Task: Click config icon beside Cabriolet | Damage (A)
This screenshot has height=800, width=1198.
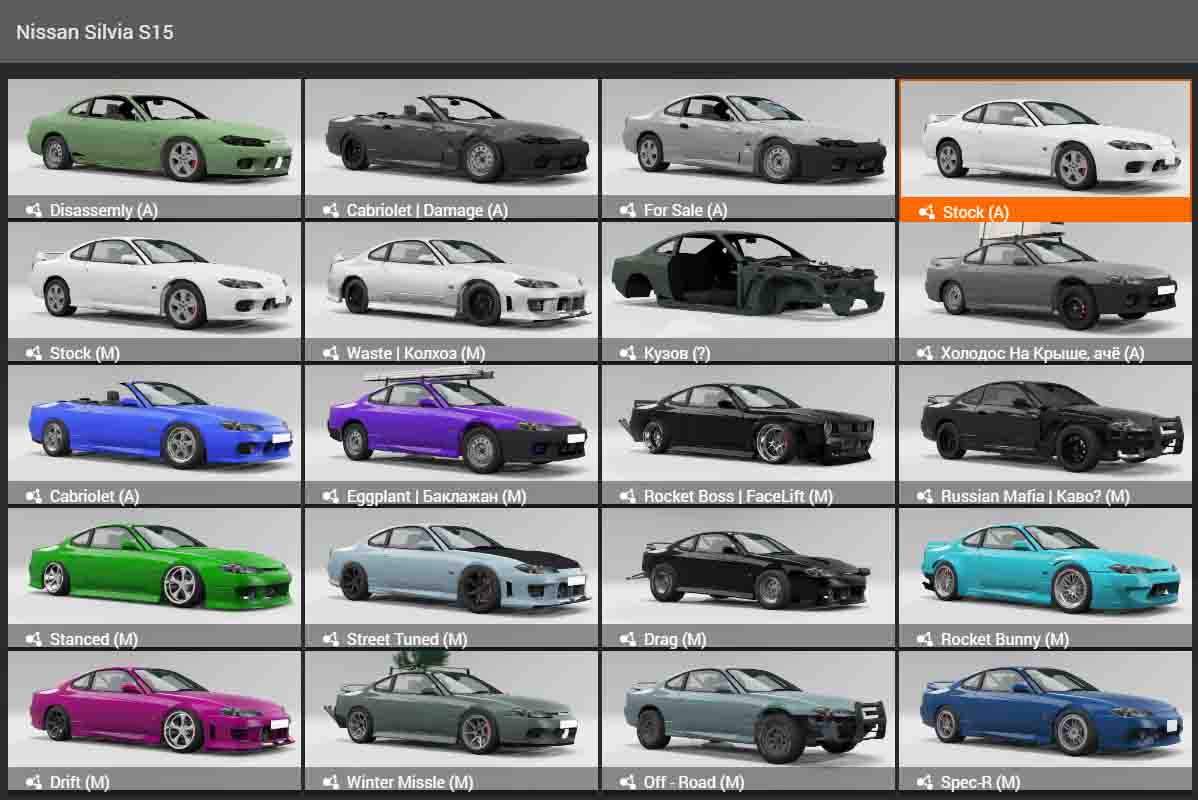Action: coord(330,210)
